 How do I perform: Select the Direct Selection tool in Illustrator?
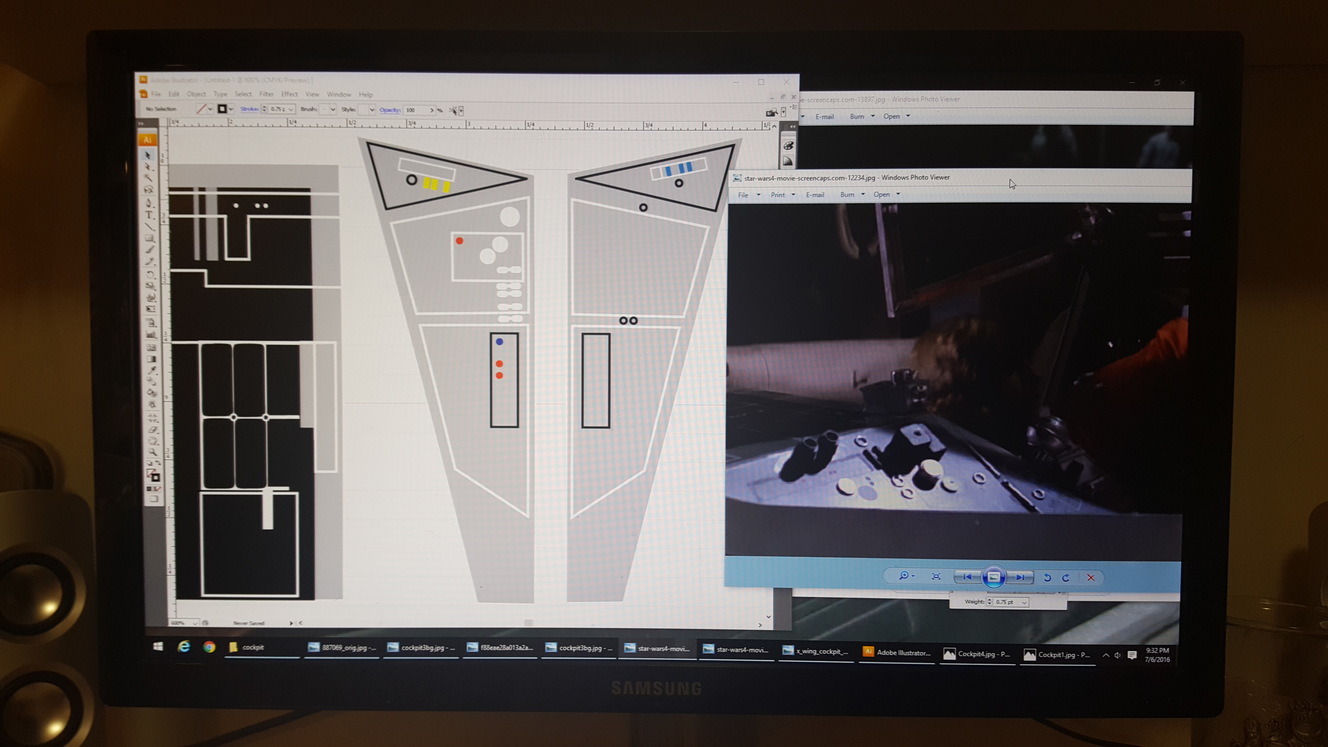point(147,167)
